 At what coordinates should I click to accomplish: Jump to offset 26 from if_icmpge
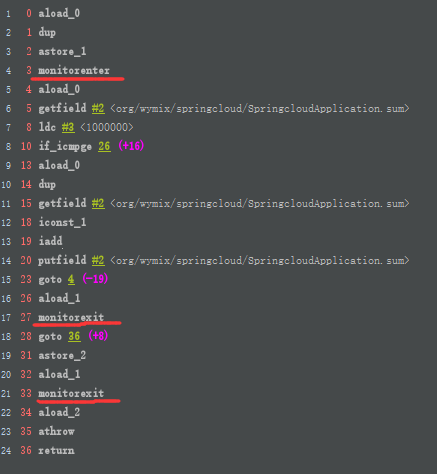pos(104,146)
